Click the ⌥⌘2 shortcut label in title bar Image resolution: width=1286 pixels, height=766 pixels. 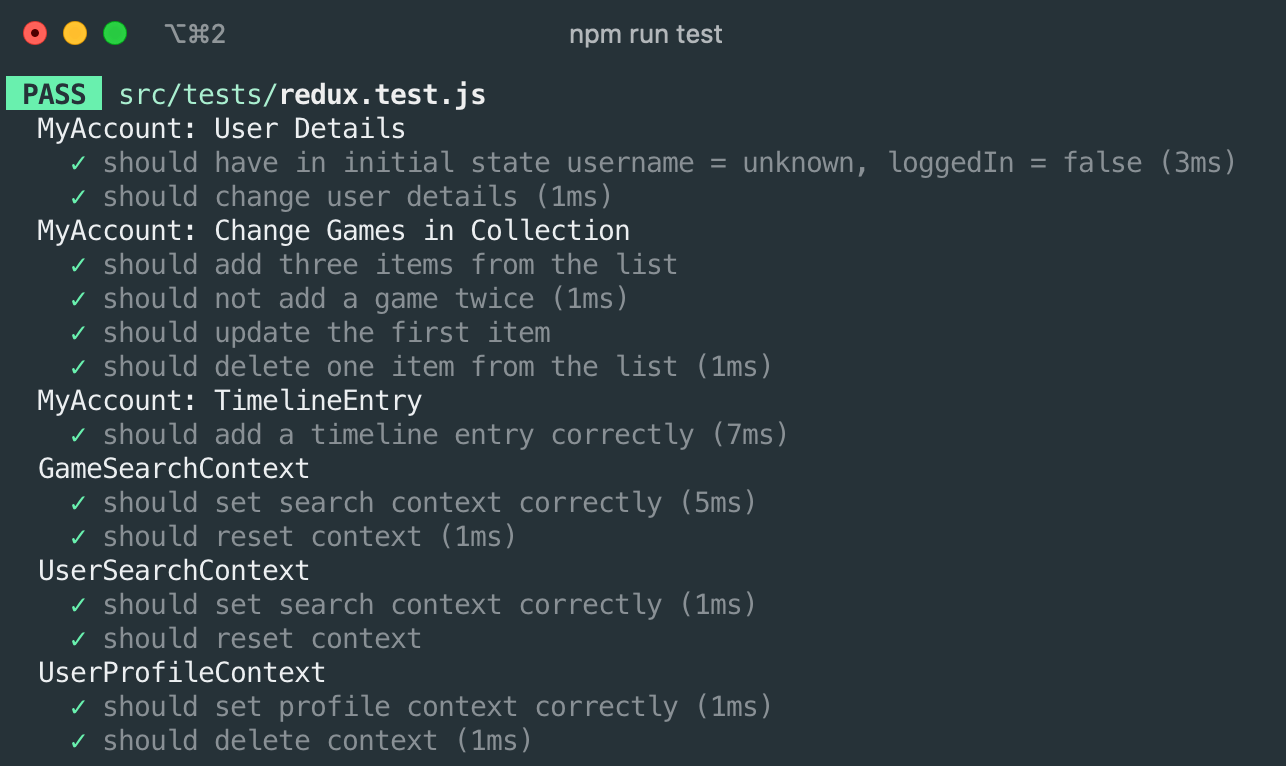(195, 34)
